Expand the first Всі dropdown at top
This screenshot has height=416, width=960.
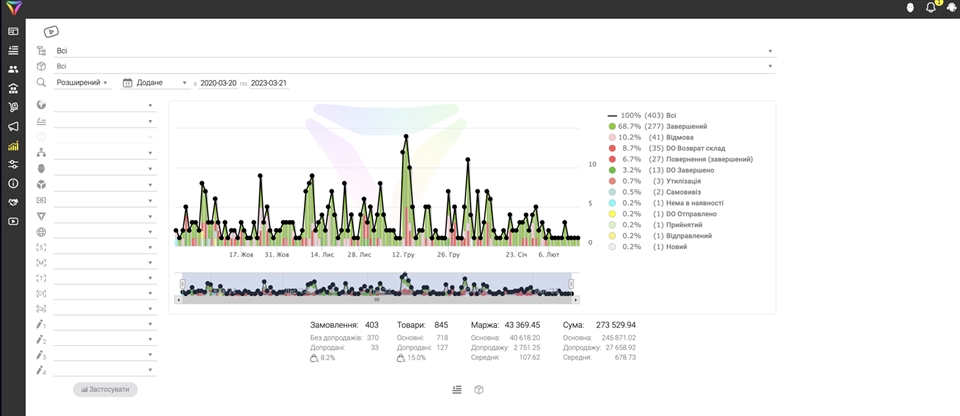412,50
